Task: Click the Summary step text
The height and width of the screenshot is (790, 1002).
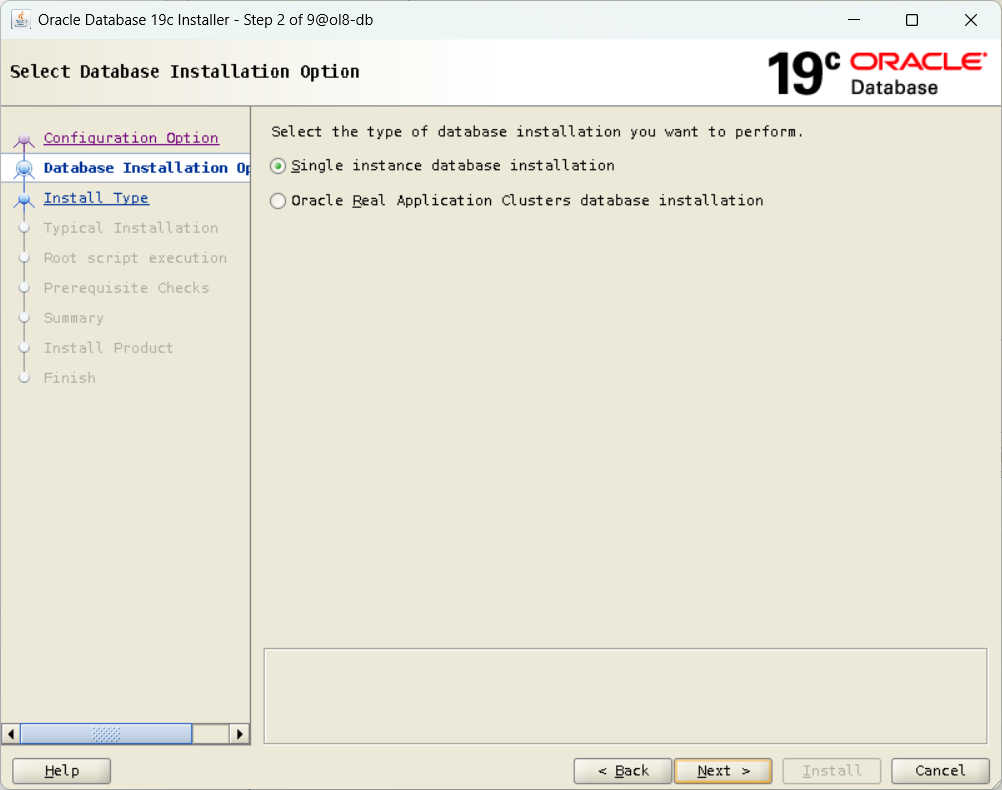Action: coord(73,318)
